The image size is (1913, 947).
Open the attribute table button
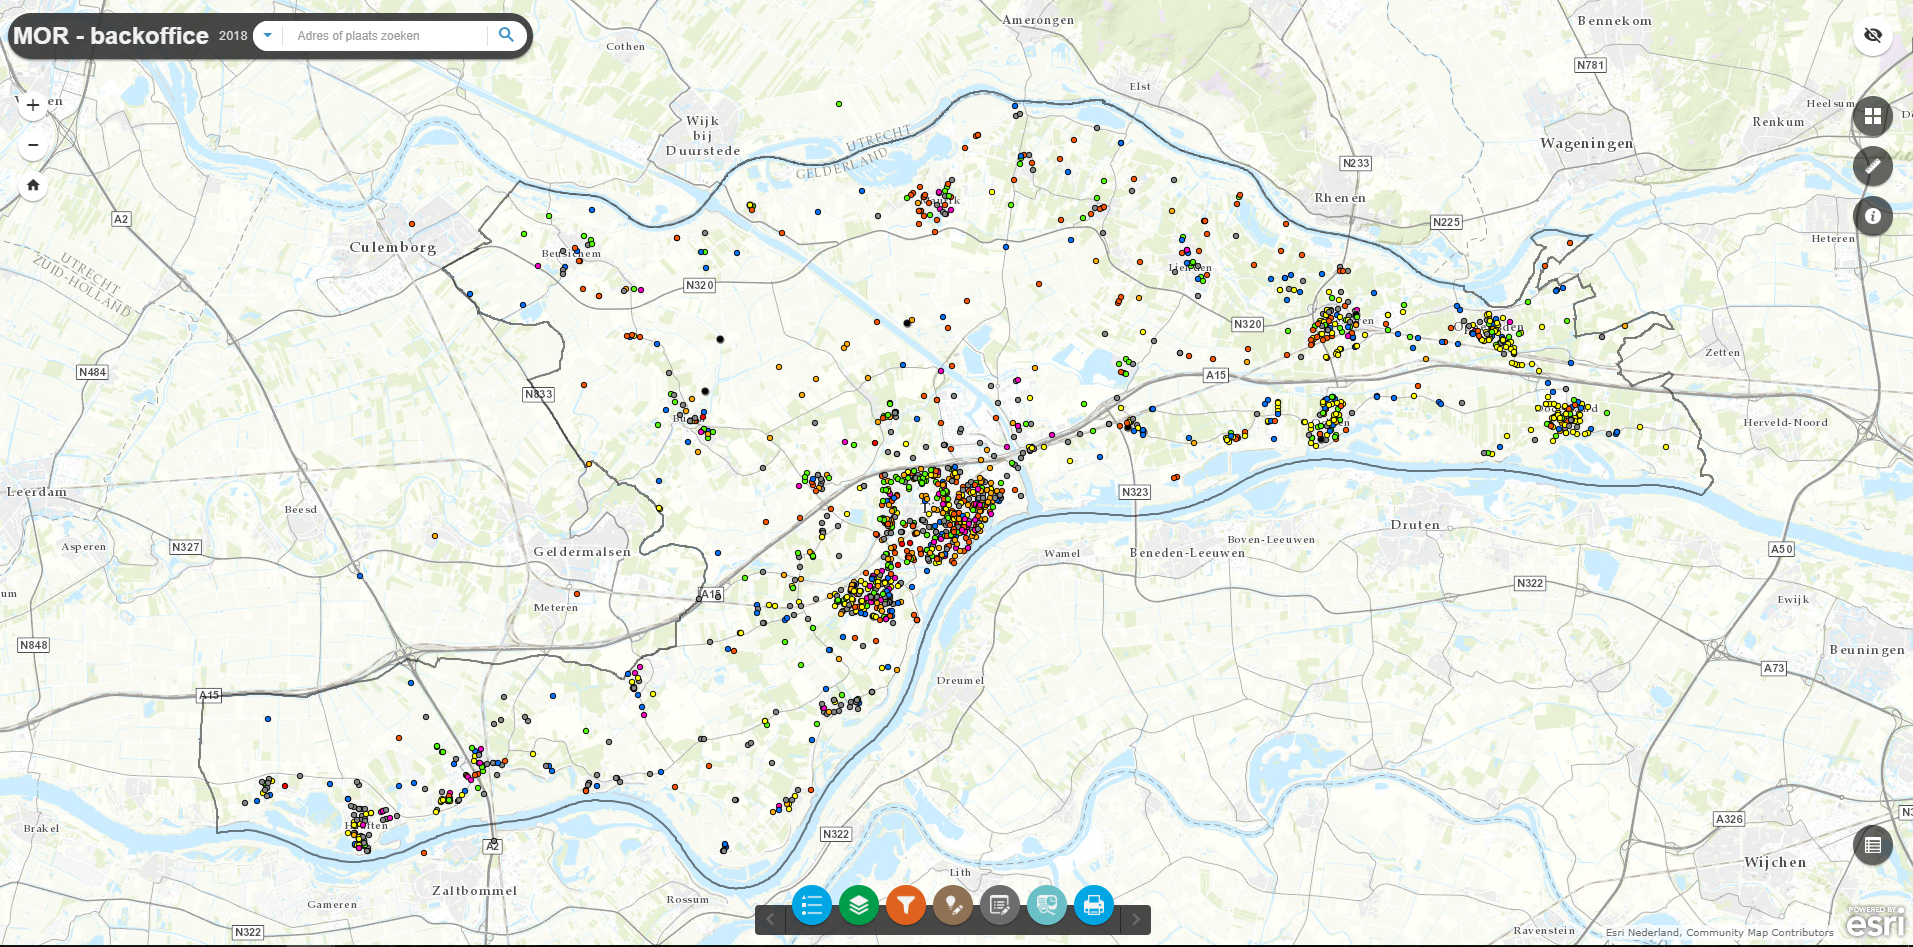(x=1872, y=845)
